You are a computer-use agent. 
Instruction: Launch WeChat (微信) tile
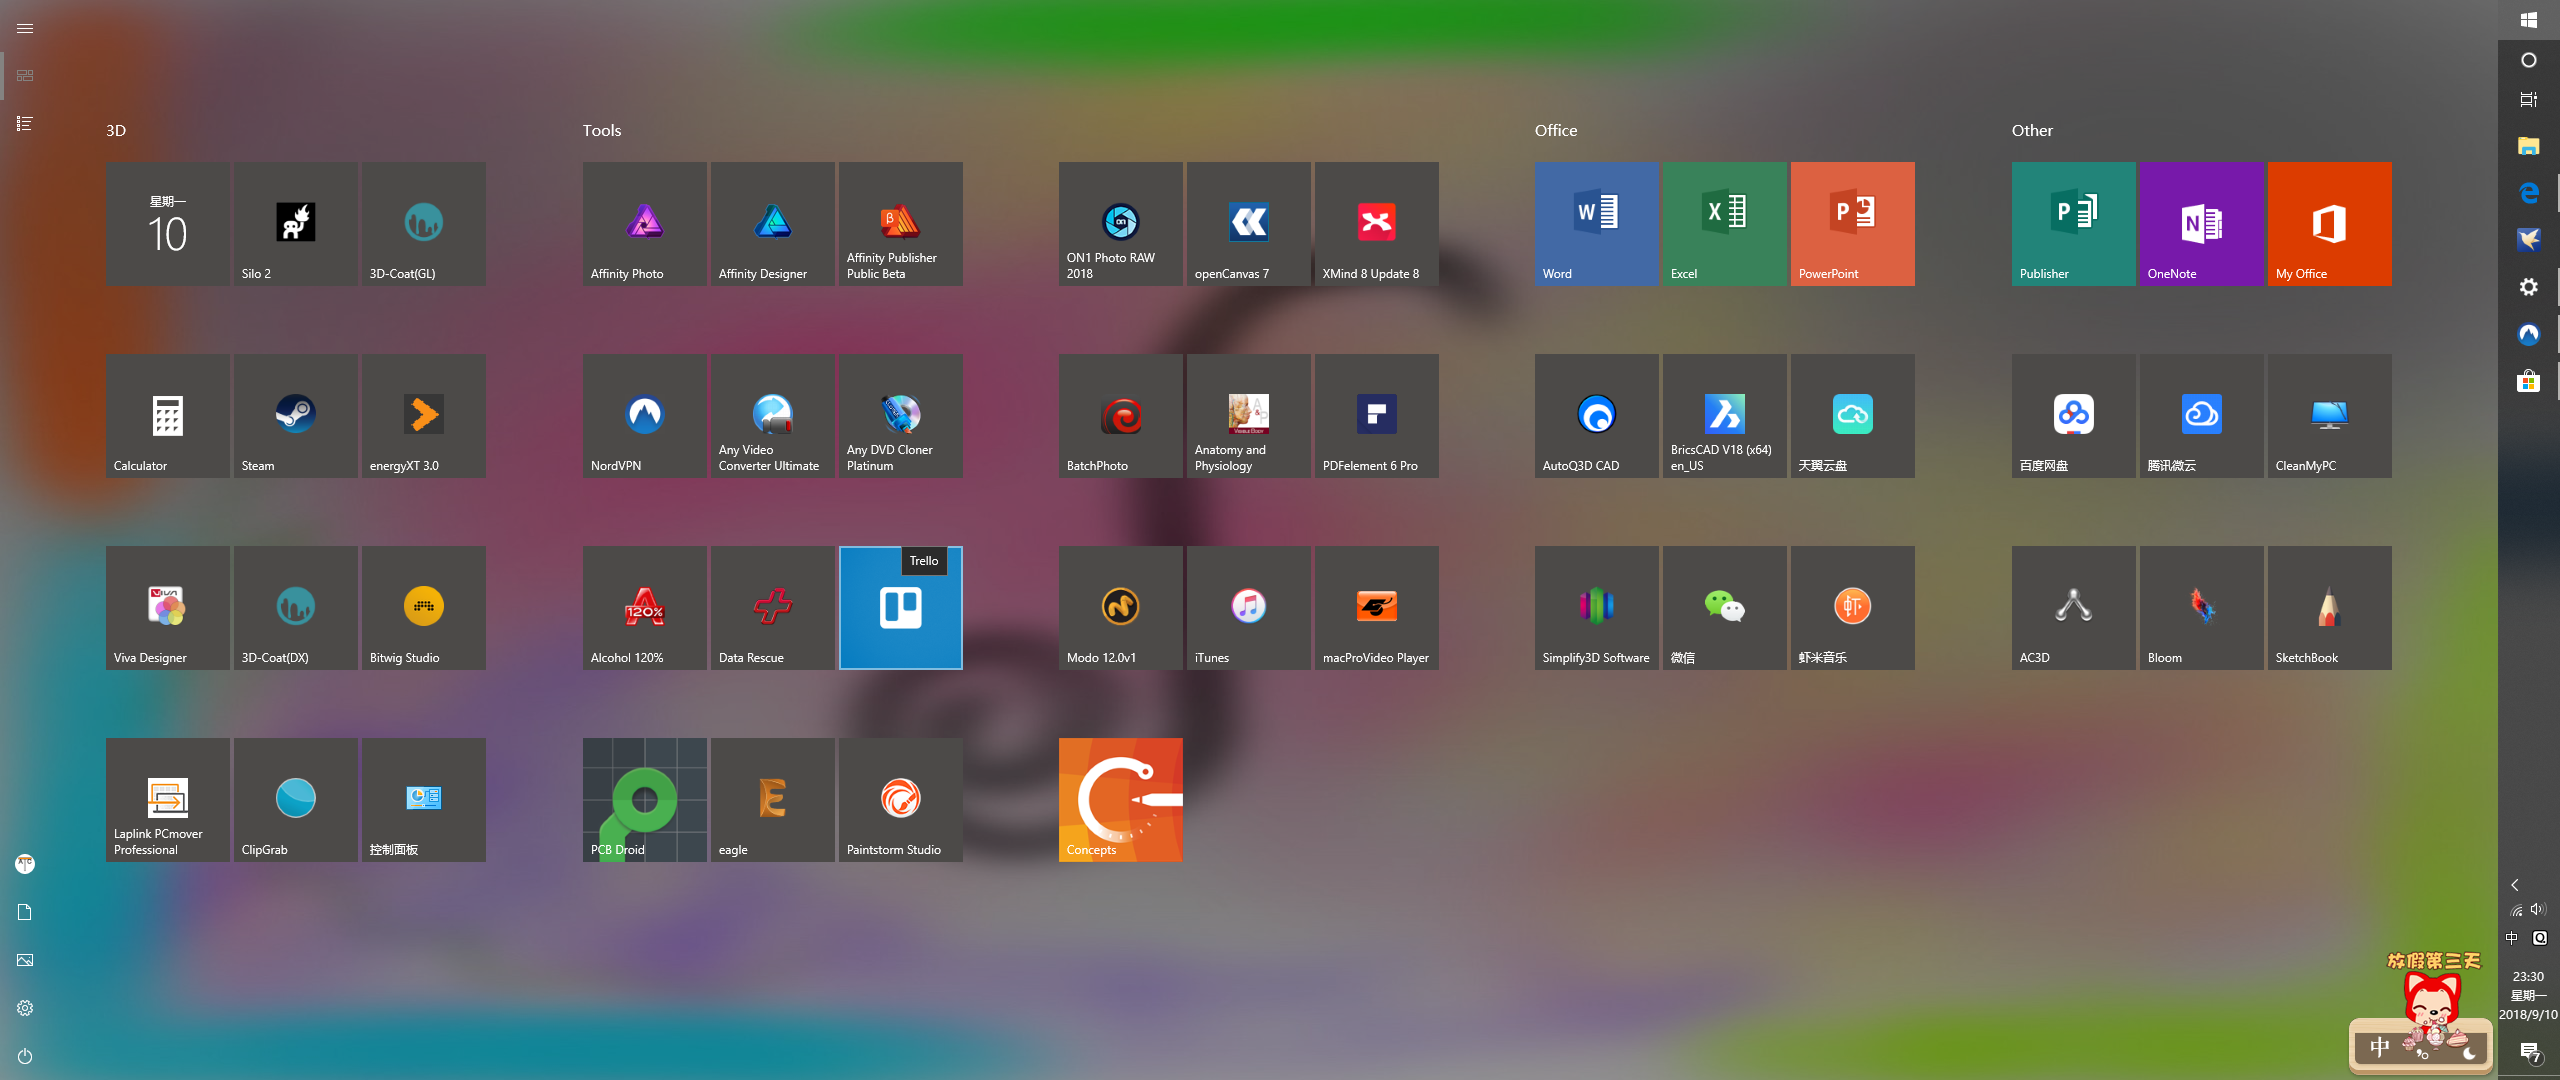(1724, 608)
